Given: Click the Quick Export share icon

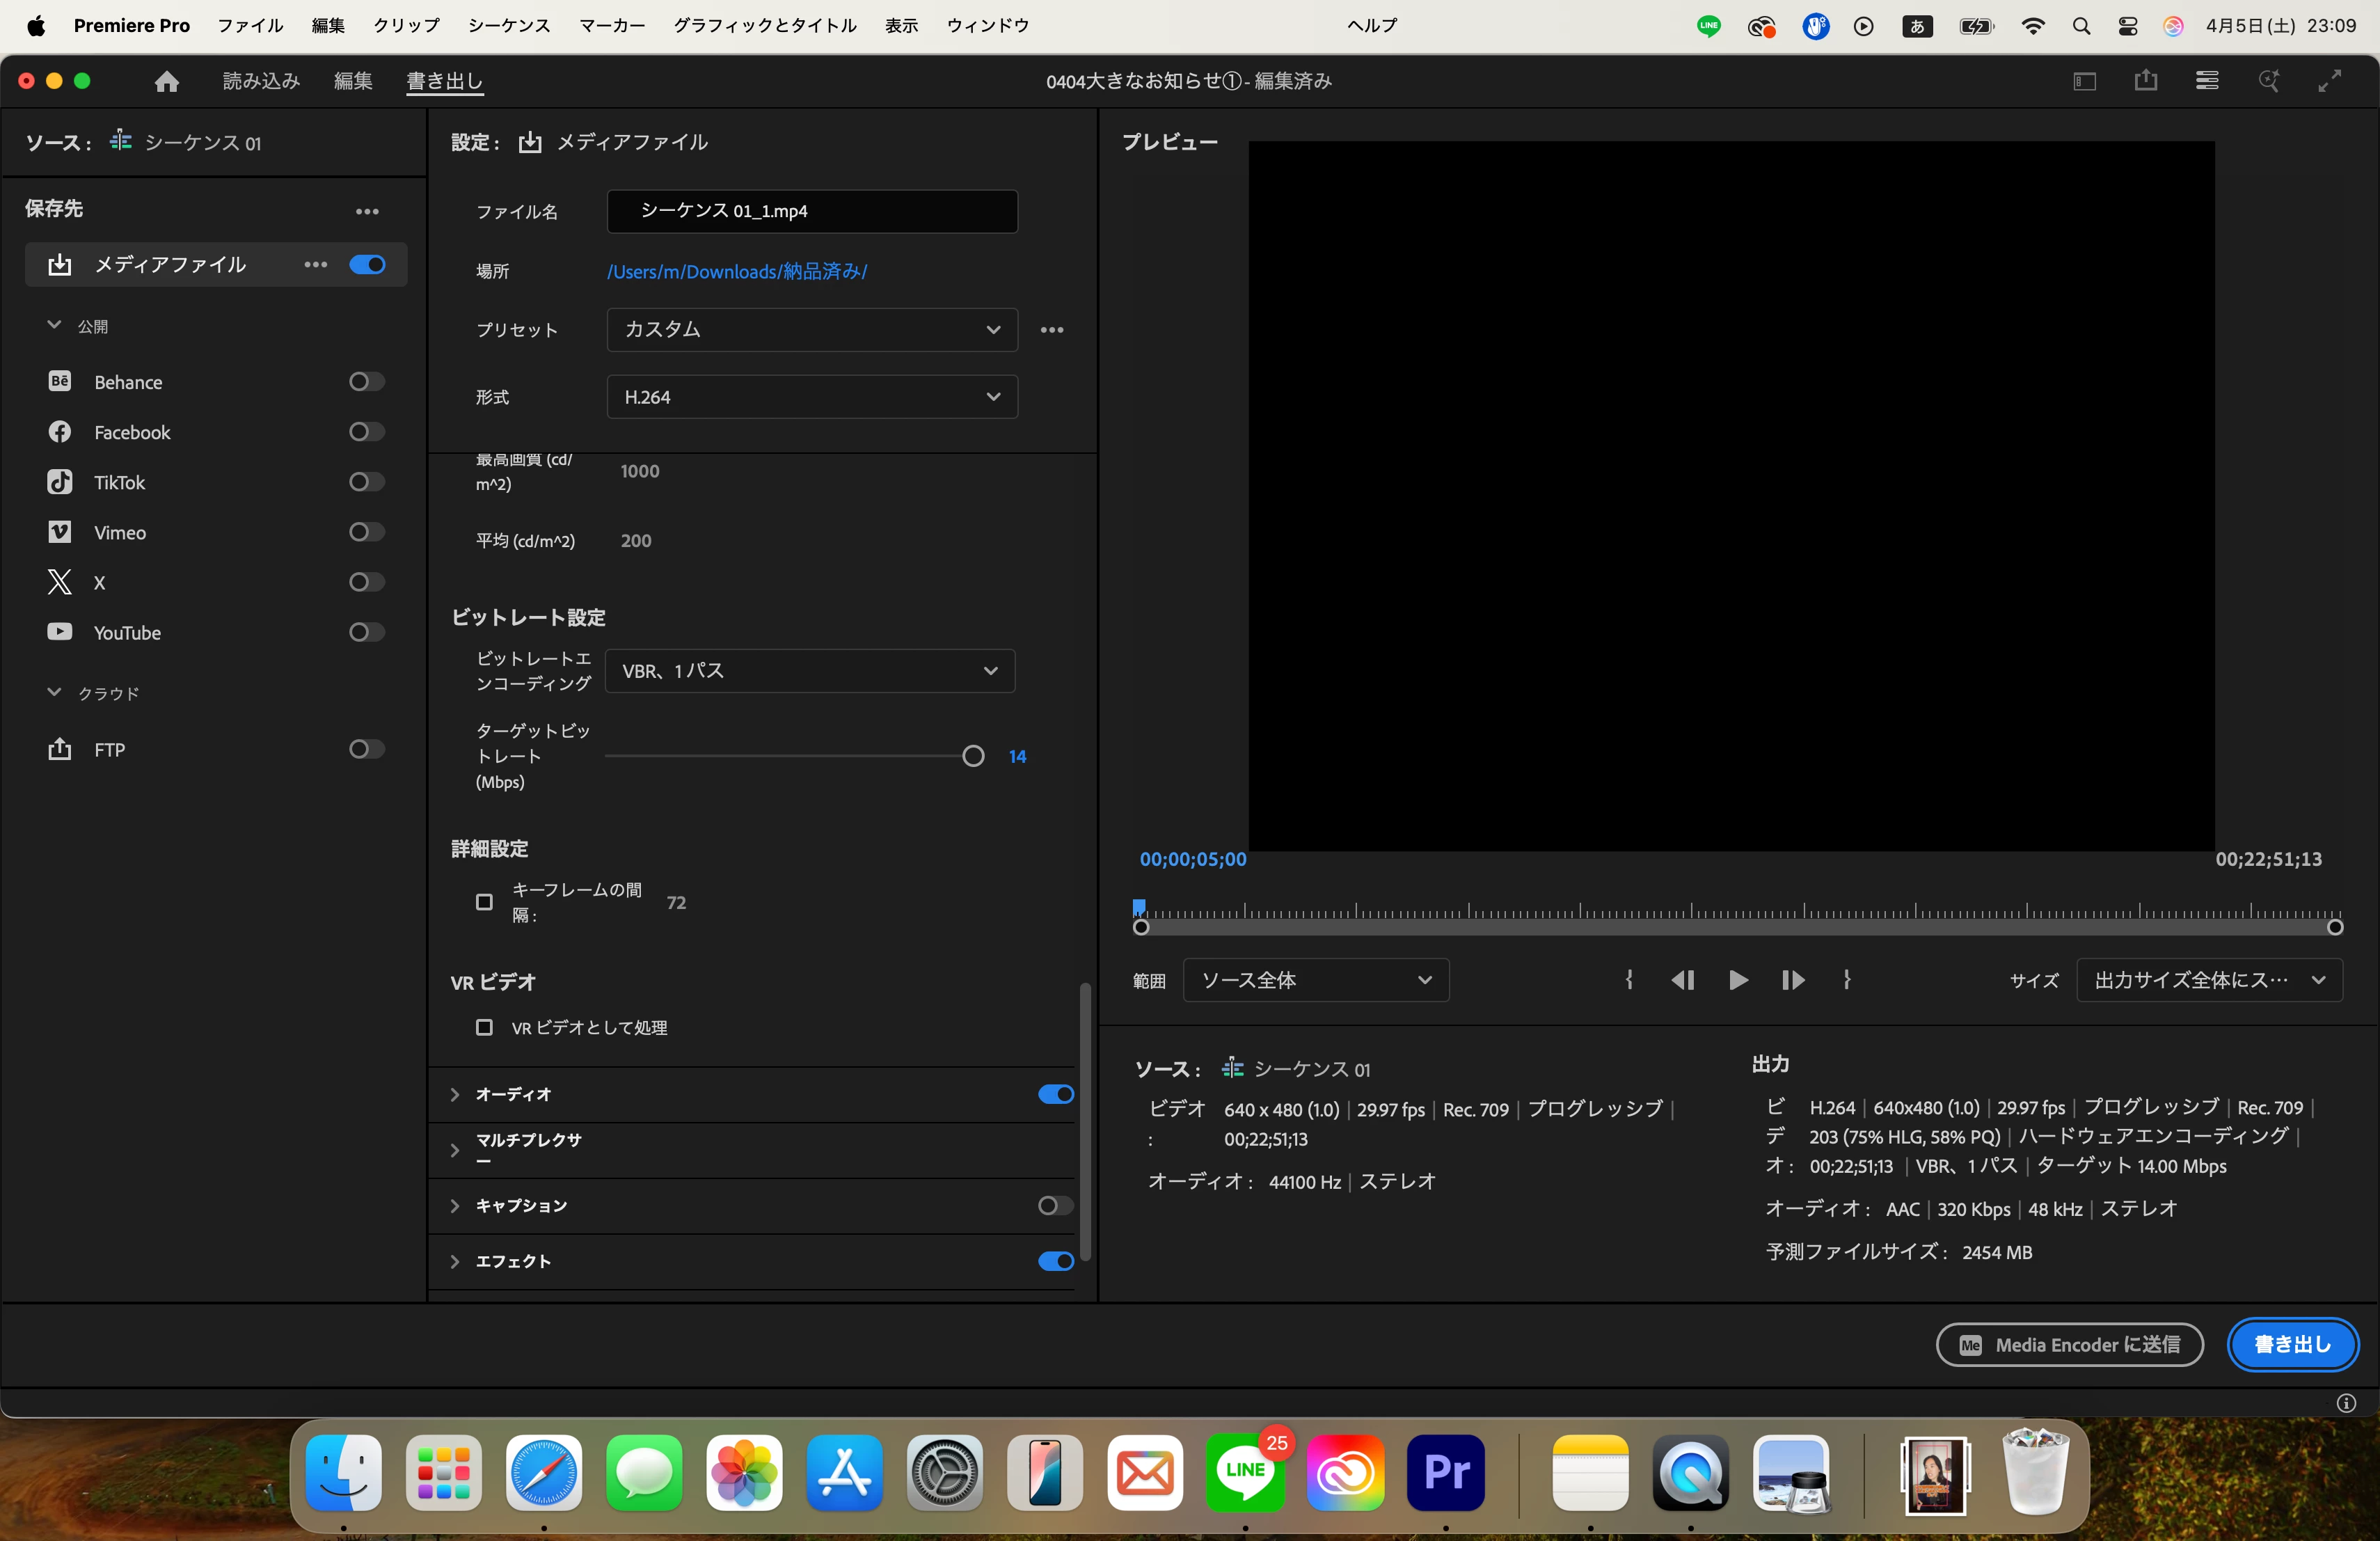Looking at the screenshot, I should (x=2145, y=81).
